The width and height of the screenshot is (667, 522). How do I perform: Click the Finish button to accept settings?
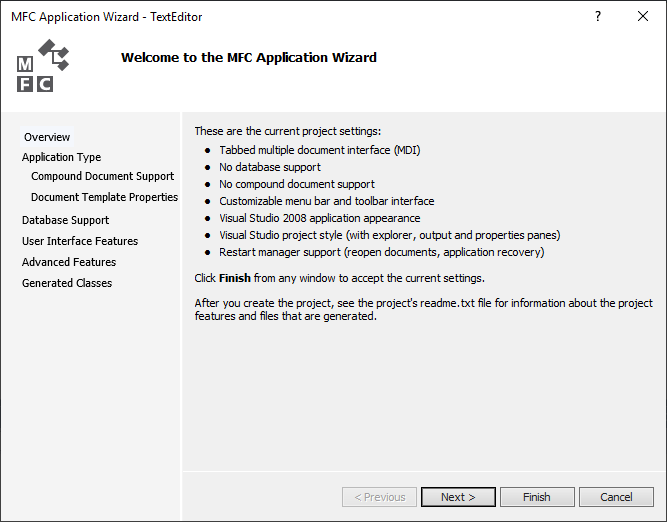point(536,497)
